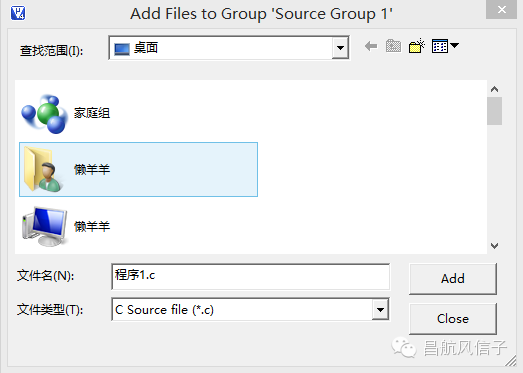Click the Add button
This screenshot has width=523, height=373.
coord(453,279)
